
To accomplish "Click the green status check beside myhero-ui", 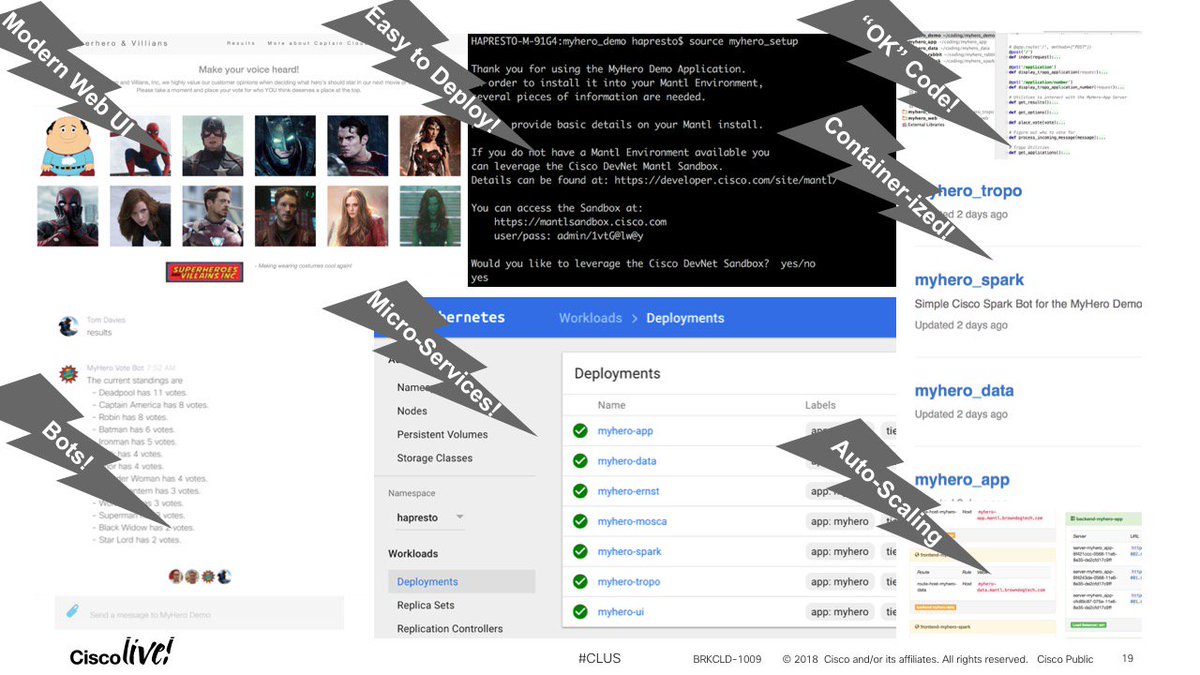I will (x=580, y=611).
